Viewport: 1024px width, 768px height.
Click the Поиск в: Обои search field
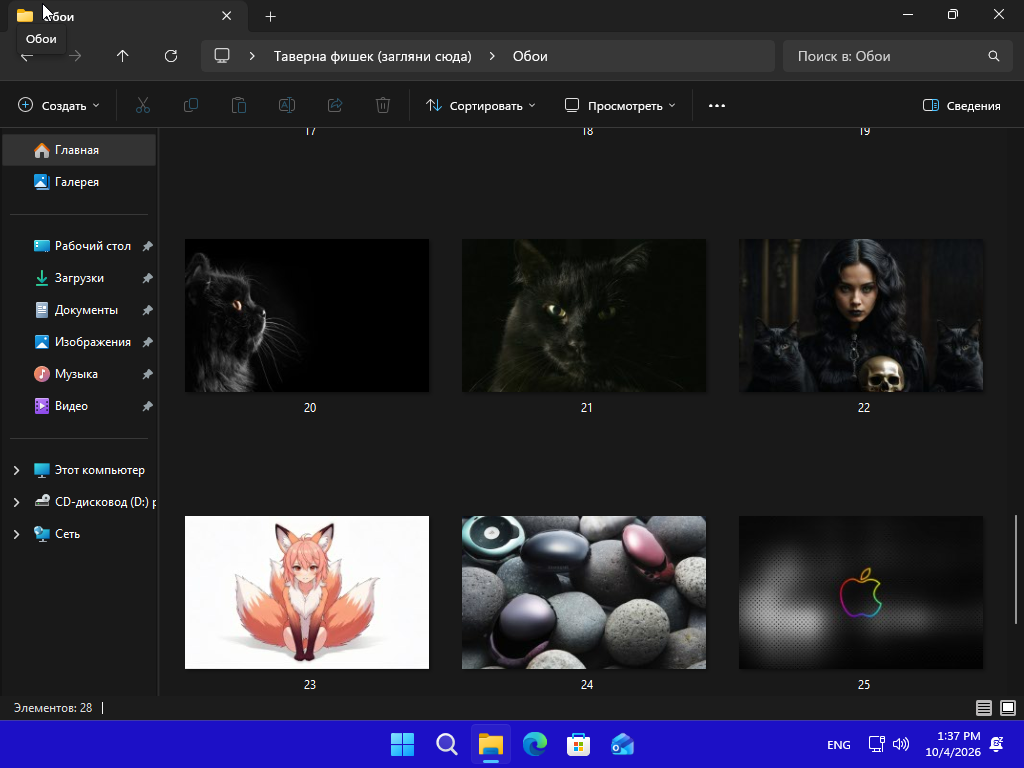(x=897, y=56)
